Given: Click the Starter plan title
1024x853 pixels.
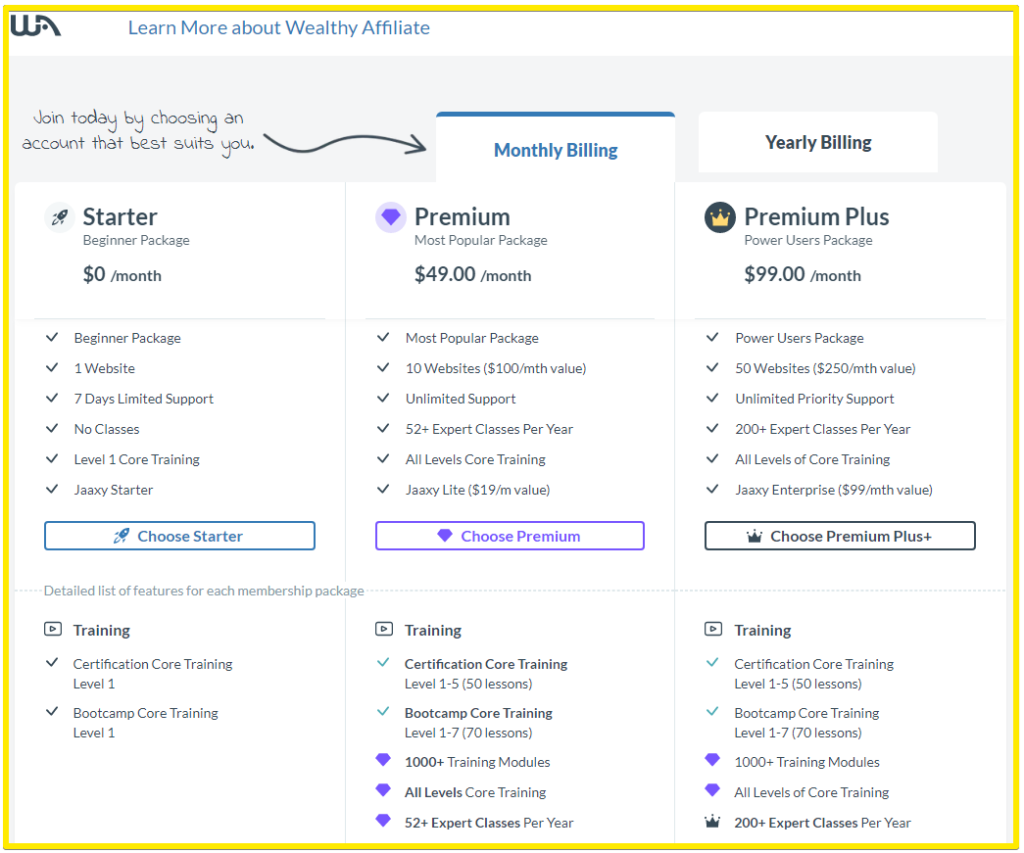Looking at the screenshot, I should (120, 217).
